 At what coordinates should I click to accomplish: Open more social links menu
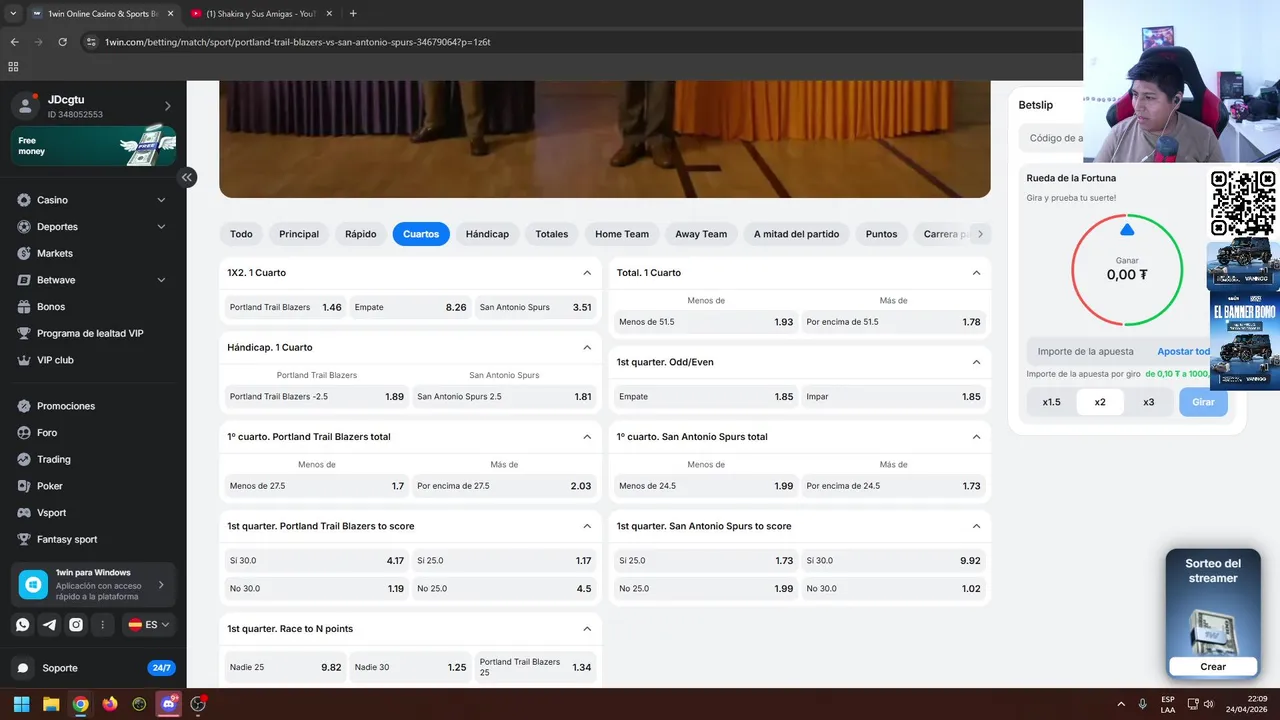pos(102,624)
